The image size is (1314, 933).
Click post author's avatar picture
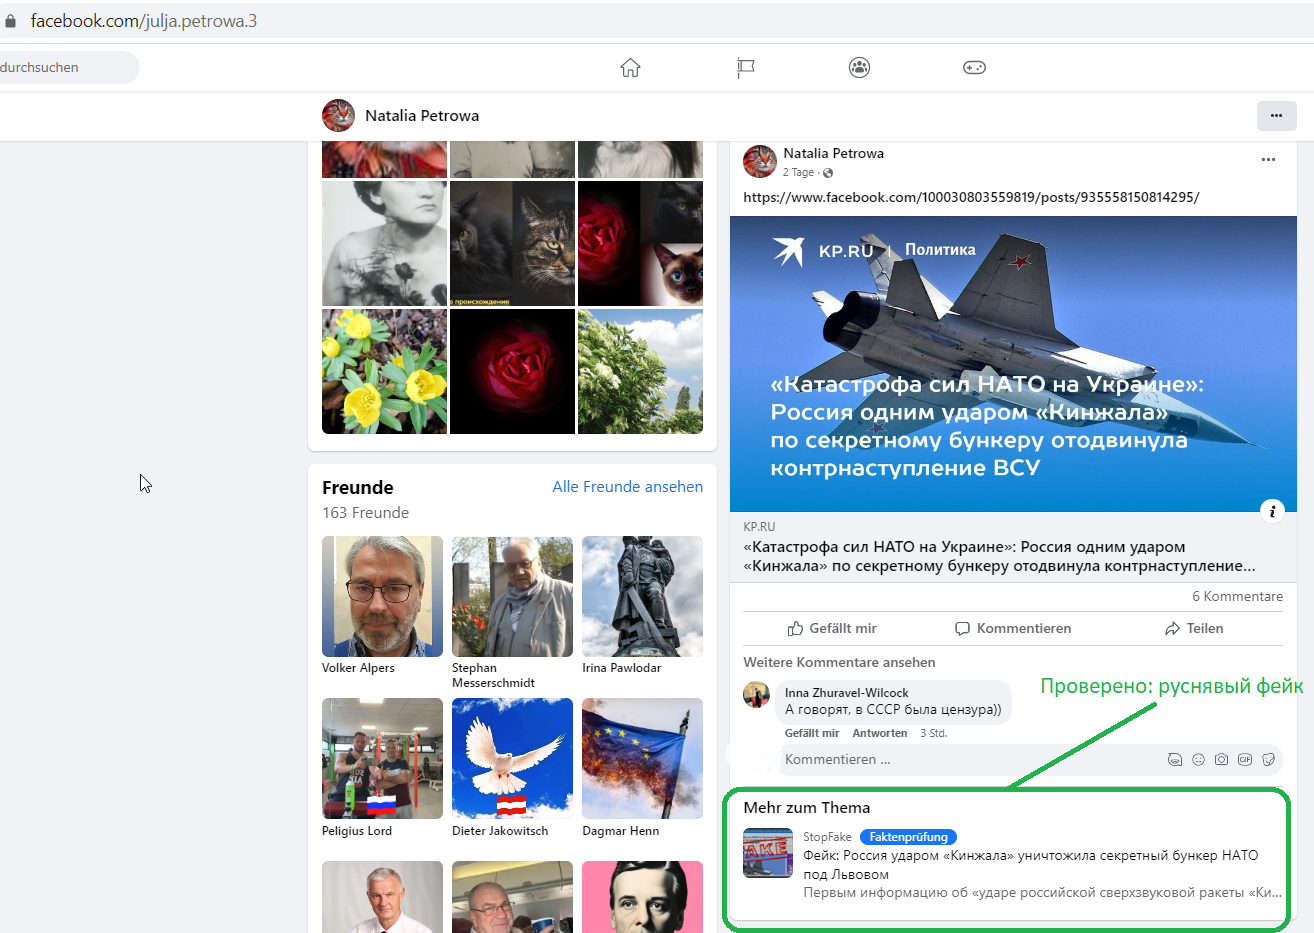coord(760,161)
